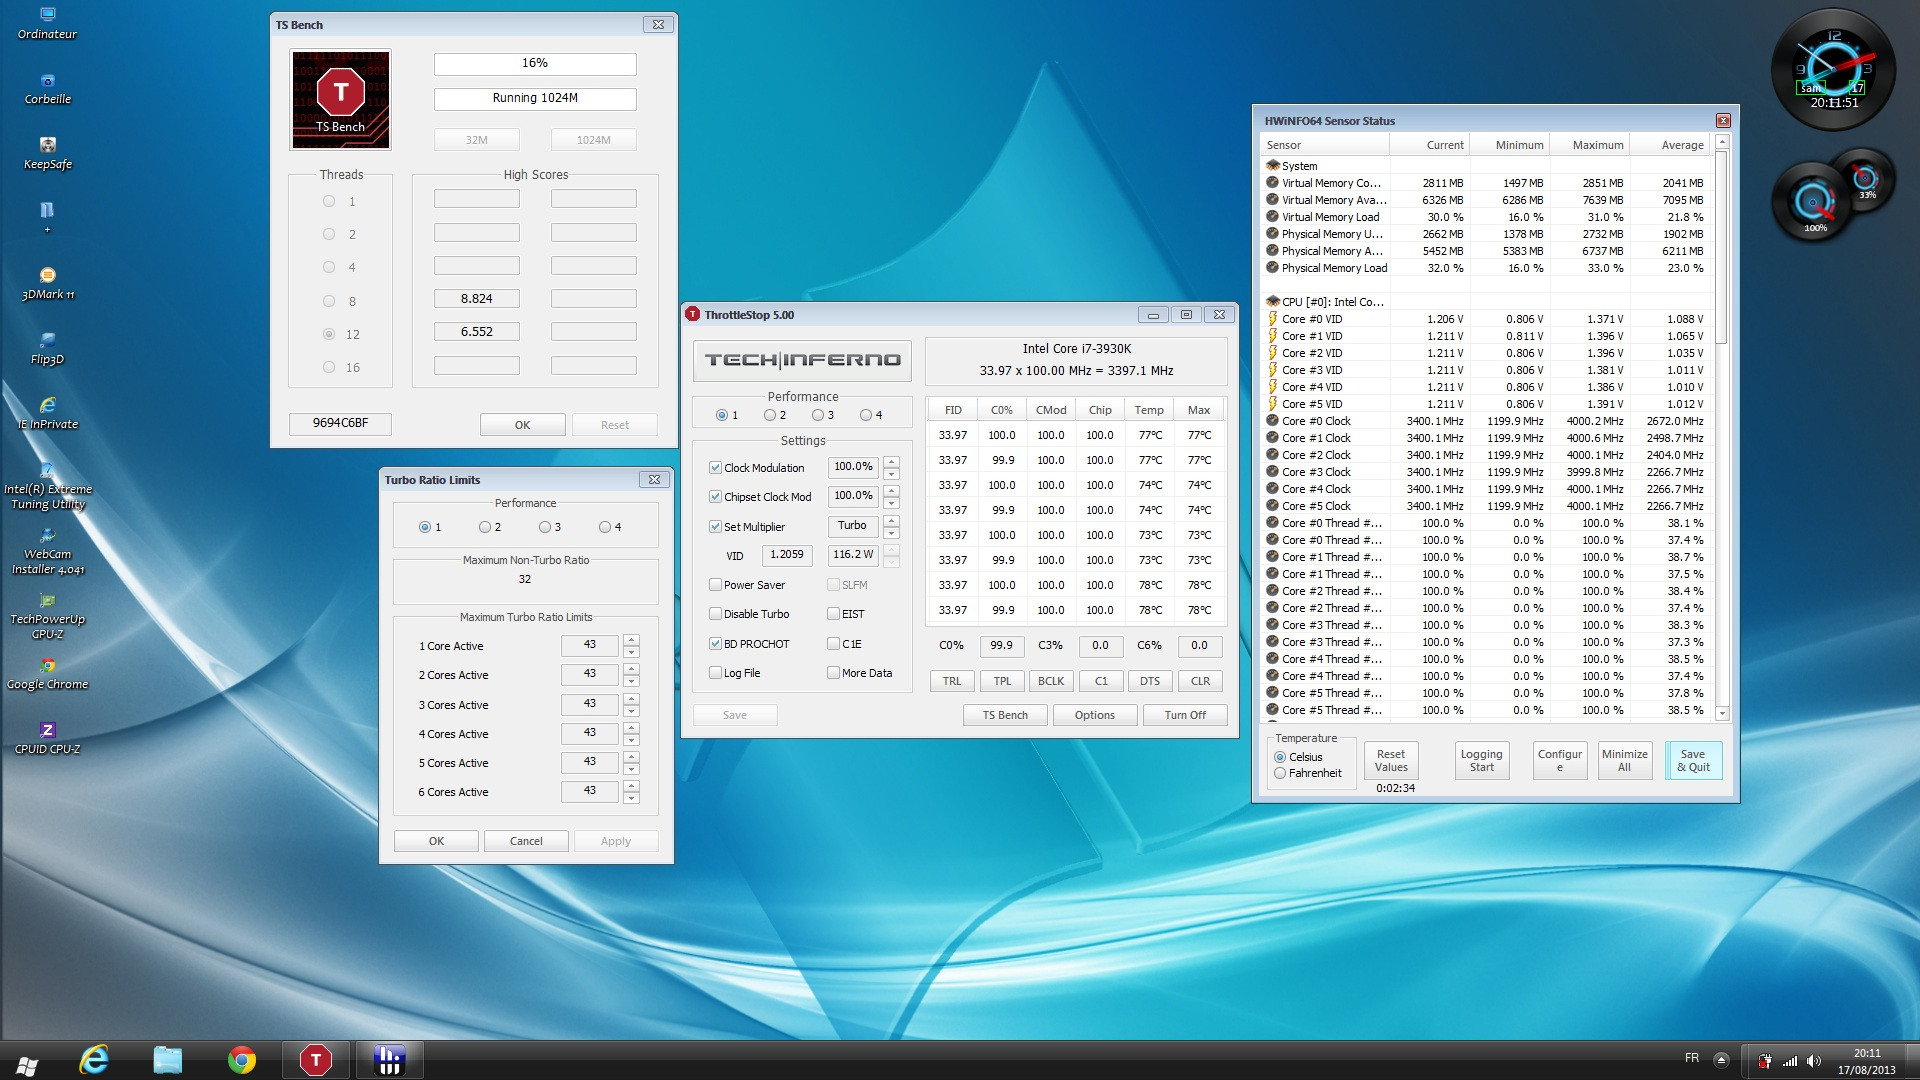Show hidden tray icons arrow
Screen dimensions: 1920x1080
click(1721, 1059)
